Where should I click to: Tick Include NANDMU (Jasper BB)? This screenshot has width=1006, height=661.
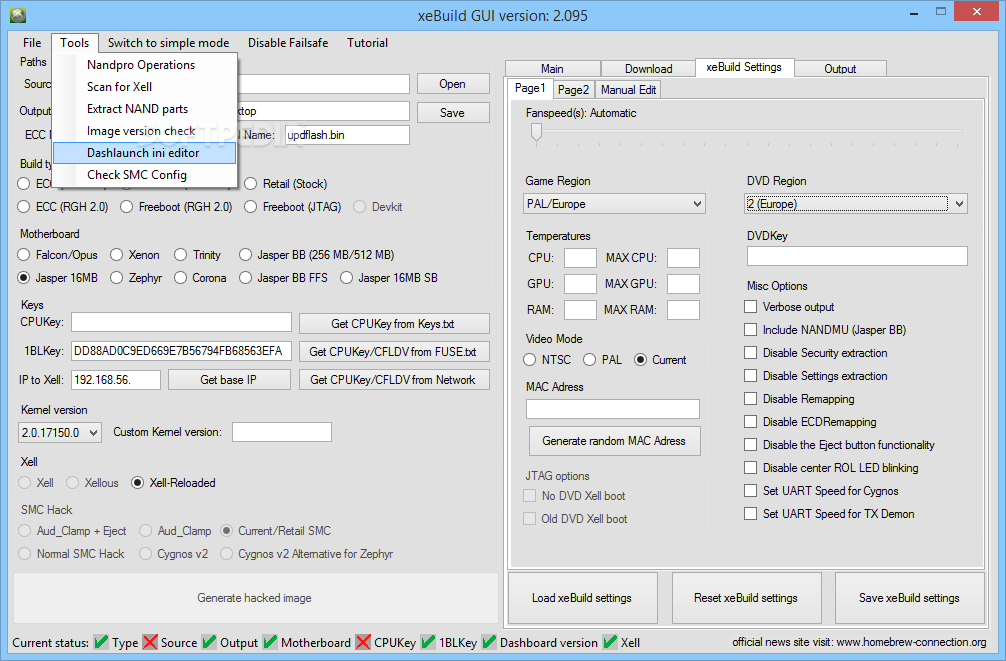click(x=751, y=330)
